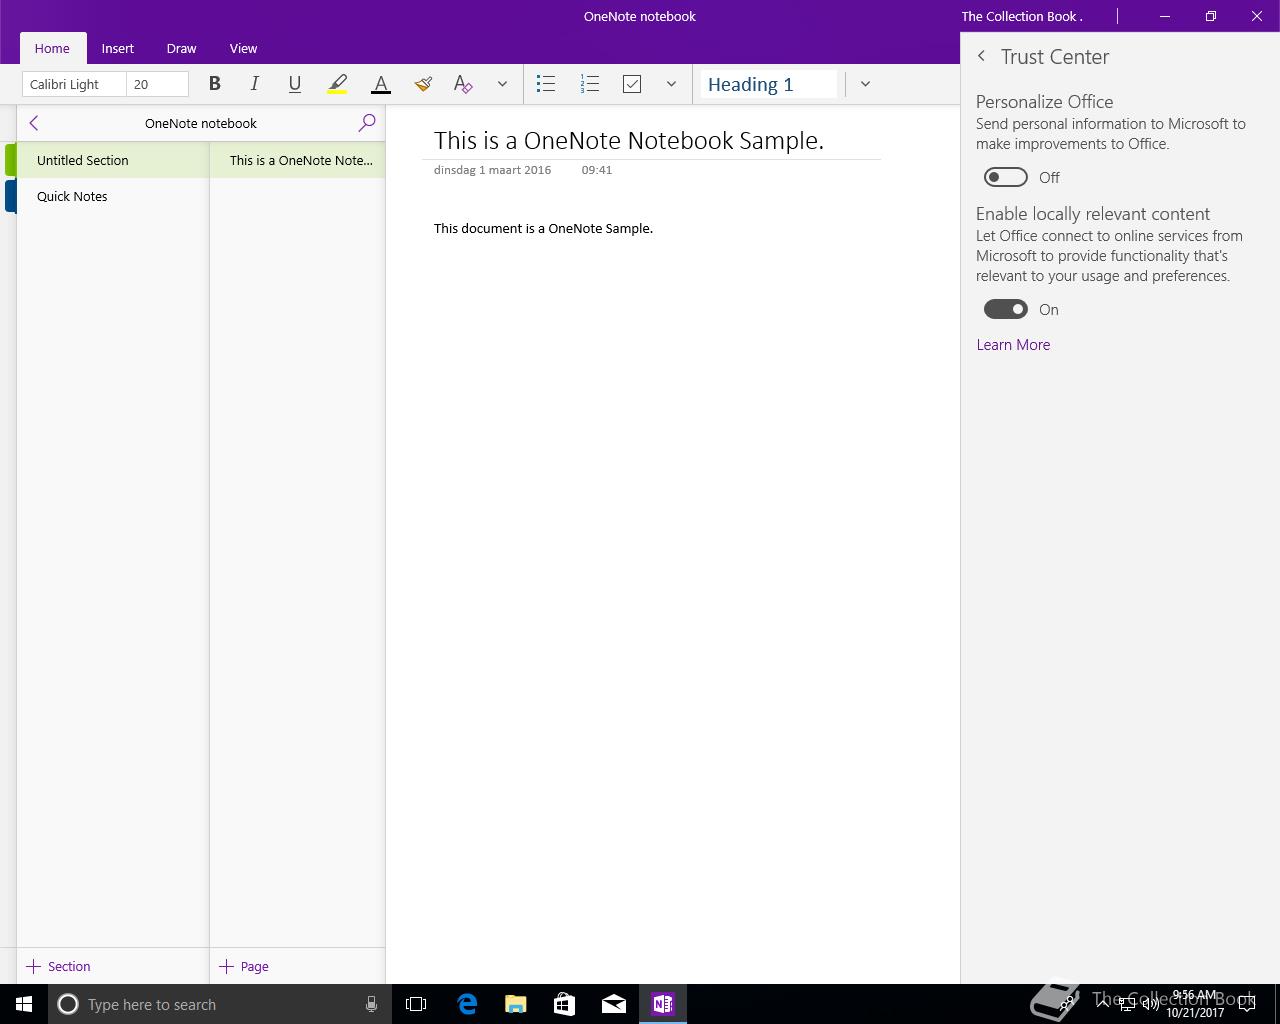Toggle bold formatting
The image size is (1280, 1024).
click(x=214, y=84)
